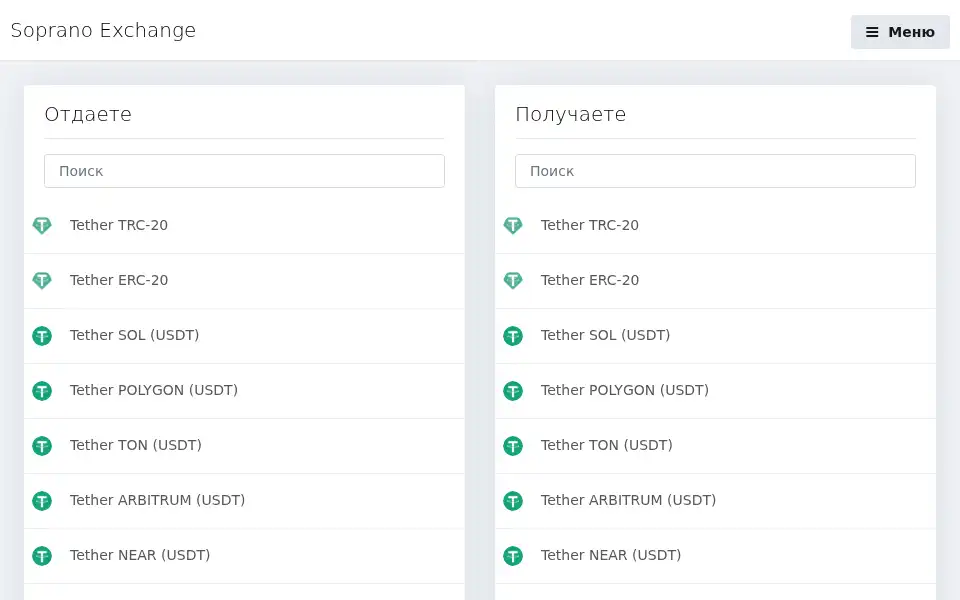Select Tether POLYGON icon in Получаете list
This screenshot has width=960, height=600.
[x=513, y=391]
